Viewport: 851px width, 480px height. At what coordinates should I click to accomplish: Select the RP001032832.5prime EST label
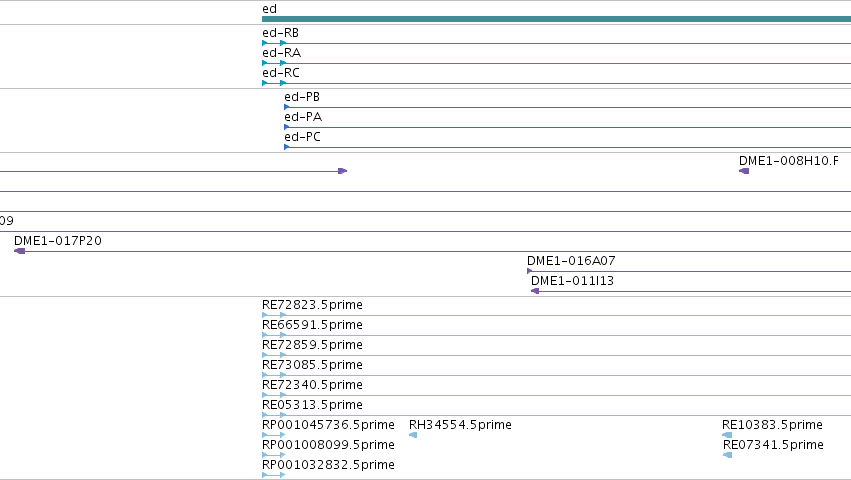(x=328, y=465)
